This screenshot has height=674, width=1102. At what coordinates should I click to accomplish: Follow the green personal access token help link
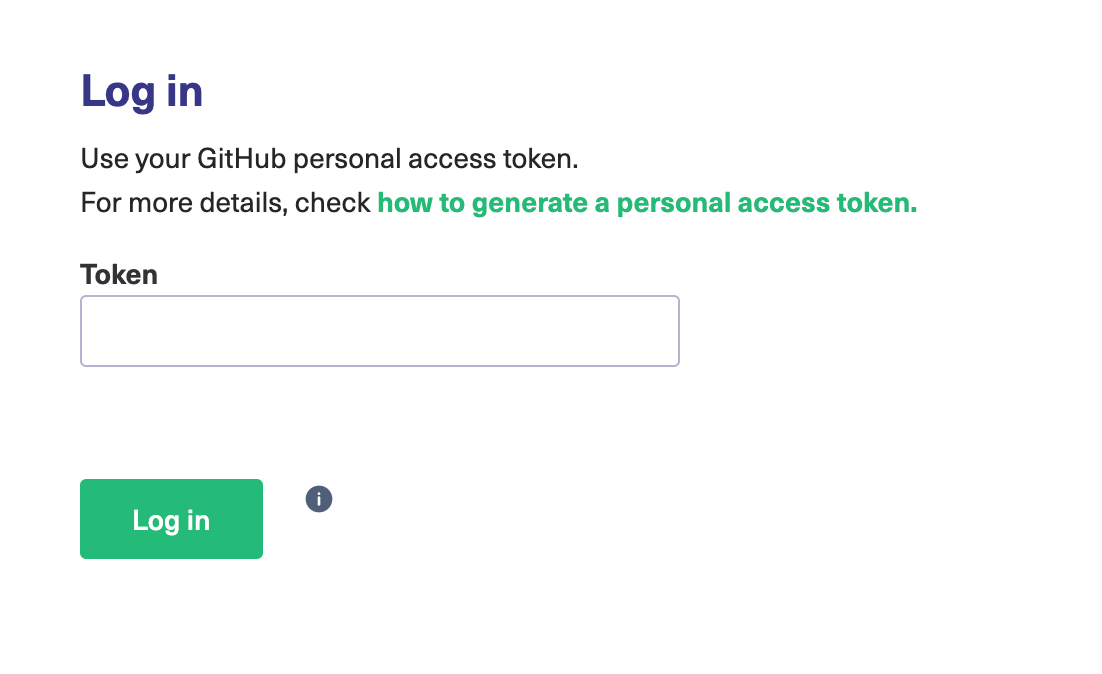click(647, 203)
